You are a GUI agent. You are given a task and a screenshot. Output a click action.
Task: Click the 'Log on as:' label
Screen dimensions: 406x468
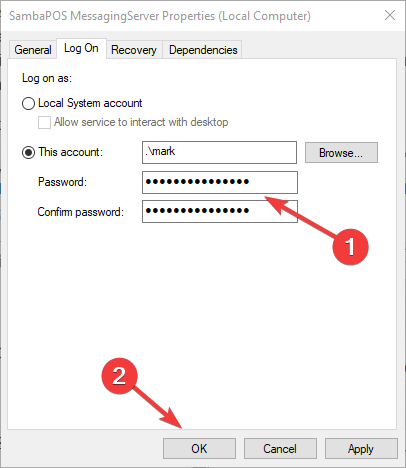[47, 78]
